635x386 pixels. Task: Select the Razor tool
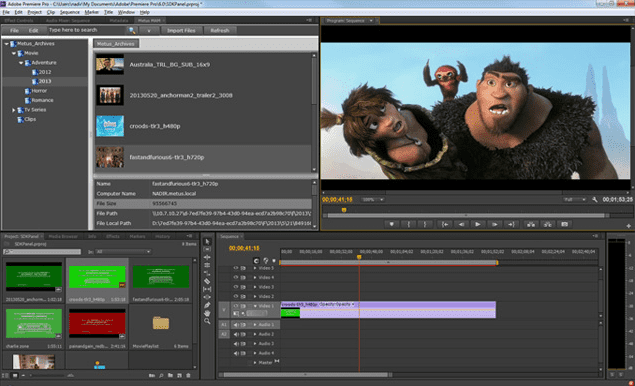(x=207, y=281)
